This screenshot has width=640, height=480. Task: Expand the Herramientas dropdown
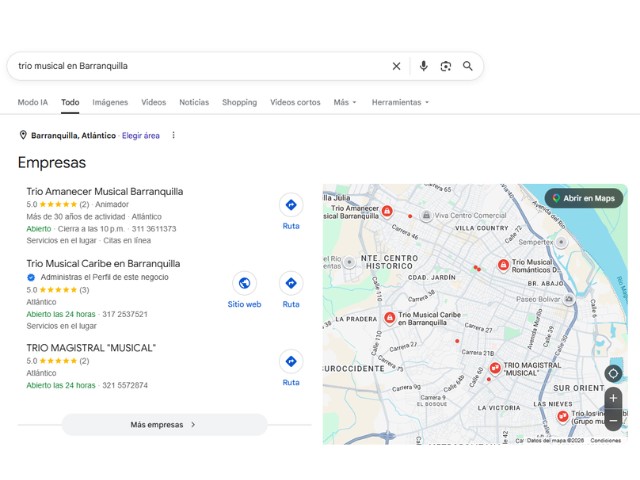(400, 102)
